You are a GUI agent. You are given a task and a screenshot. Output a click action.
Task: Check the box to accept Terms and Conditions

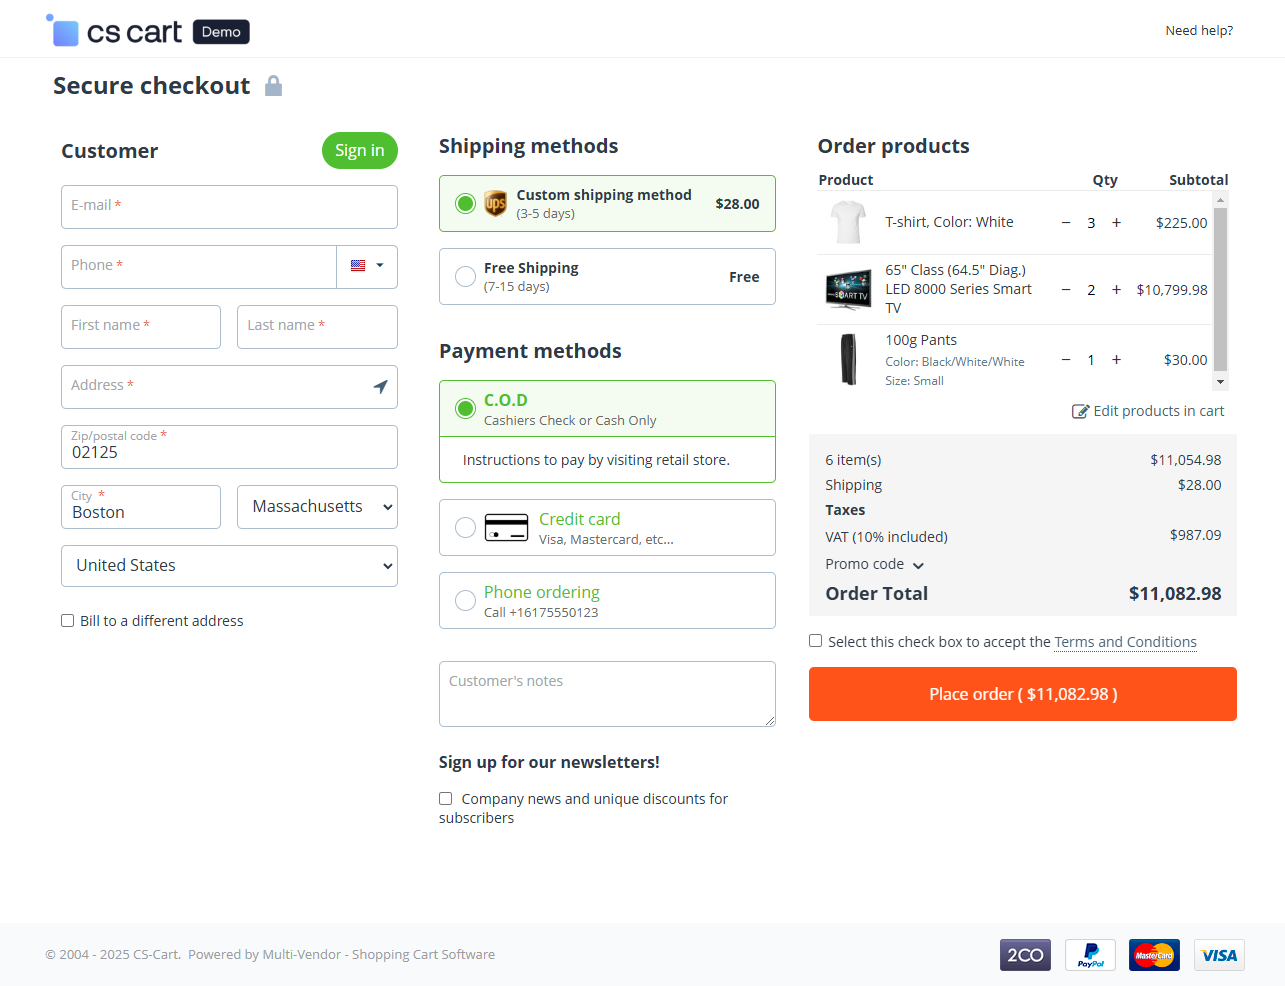tap(815, 640)
